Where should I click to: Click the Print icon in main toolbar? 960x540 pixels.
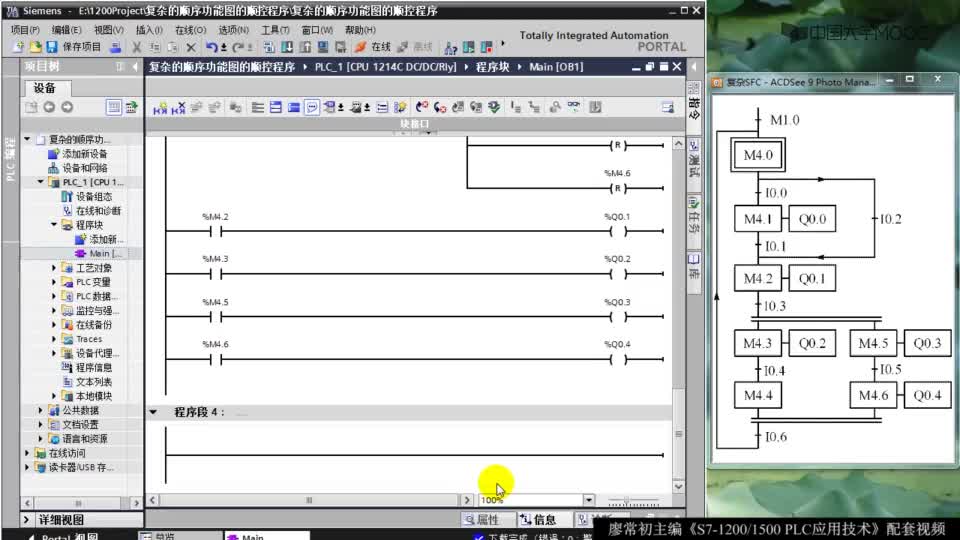click(x=114, y=47)
